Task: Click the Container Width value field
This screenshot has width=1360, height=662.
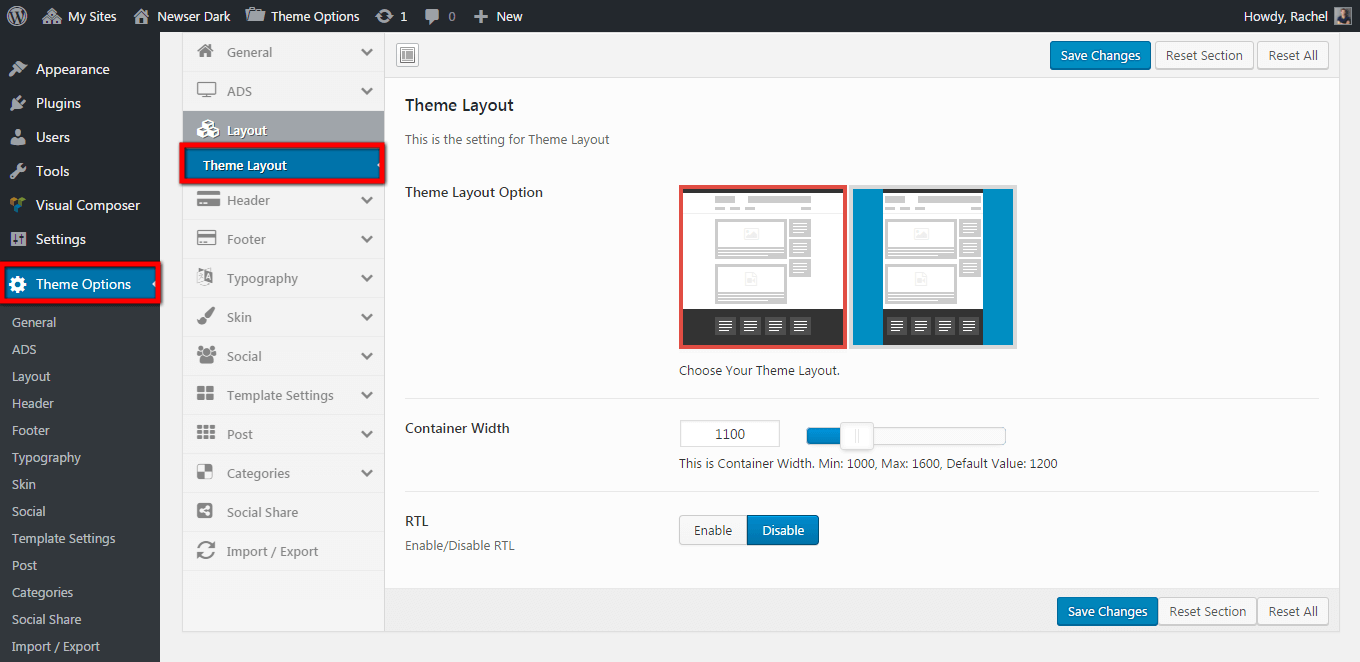Action: pos(729,434)
